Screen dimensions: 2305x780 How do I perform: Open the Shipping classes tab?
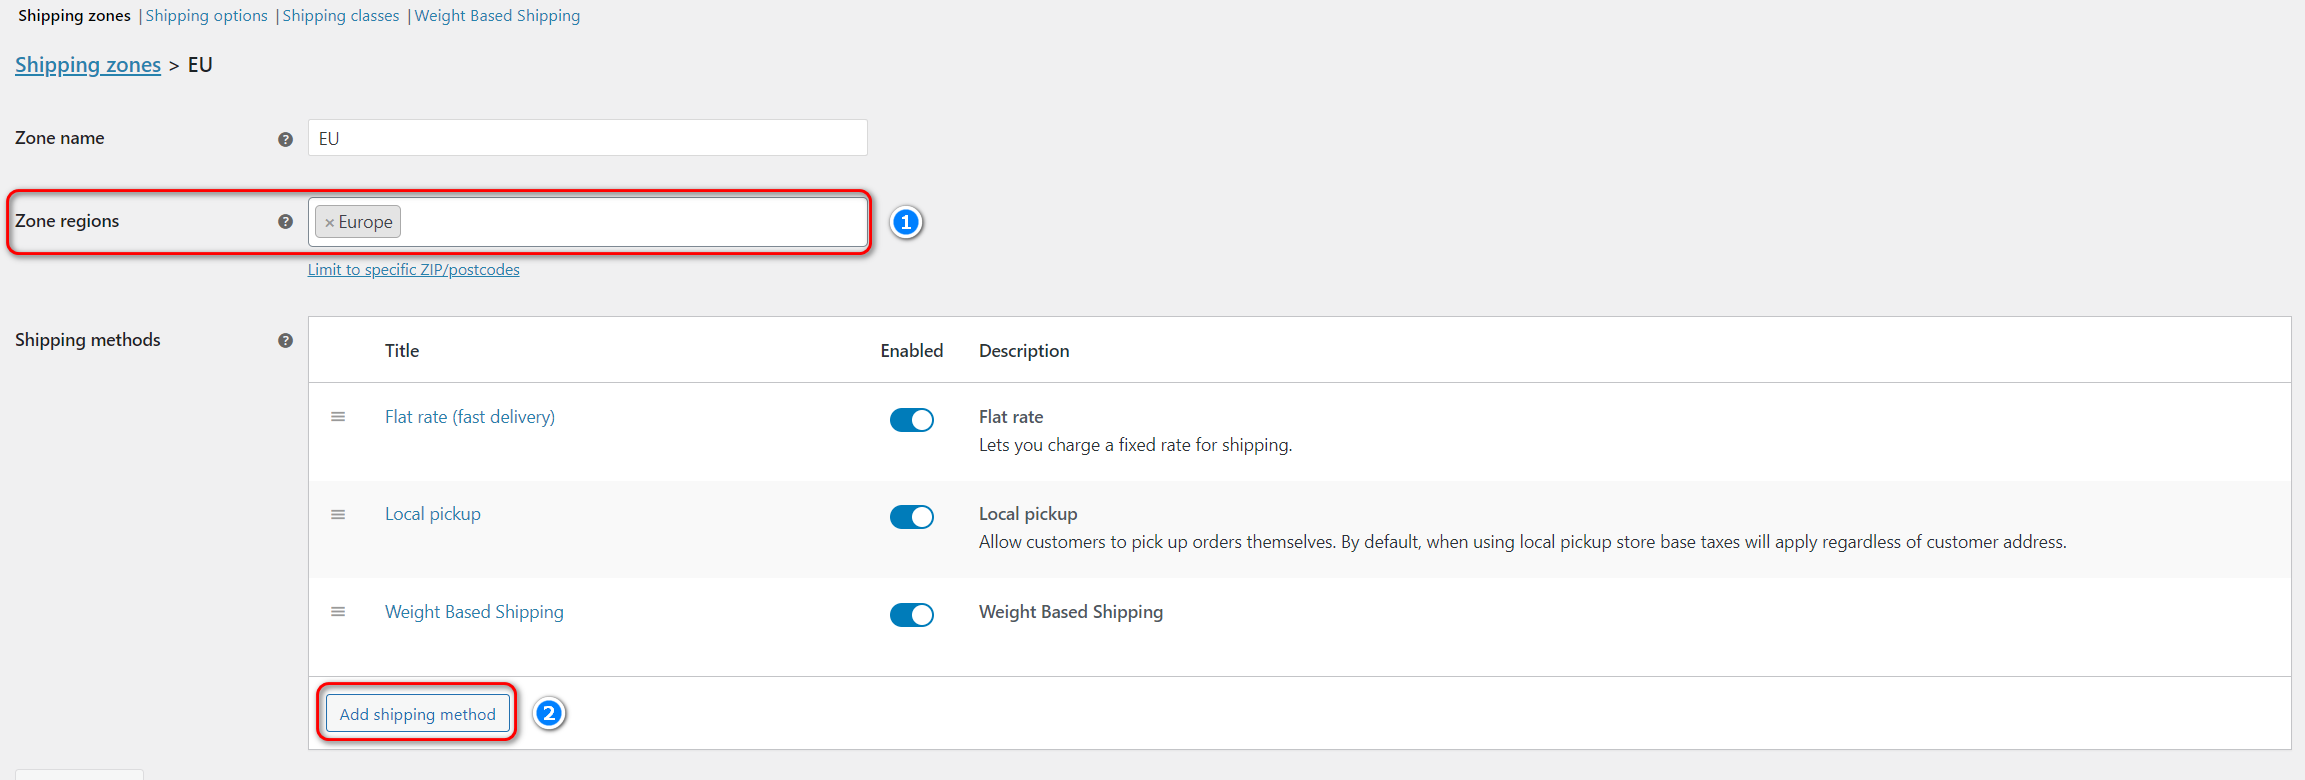340,16
